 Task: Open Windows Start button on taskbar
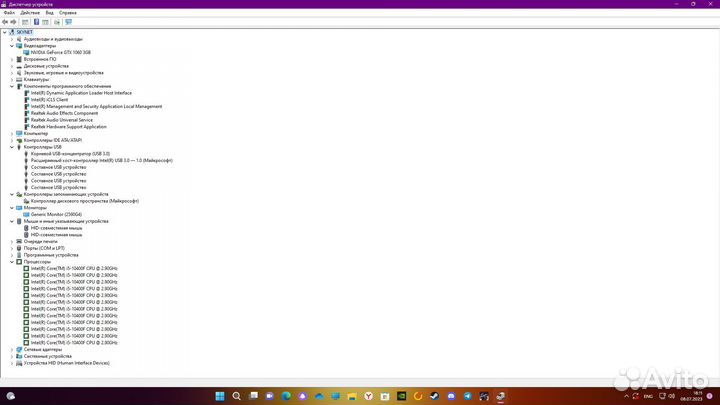pyautogui.click(x=219, y=396)
